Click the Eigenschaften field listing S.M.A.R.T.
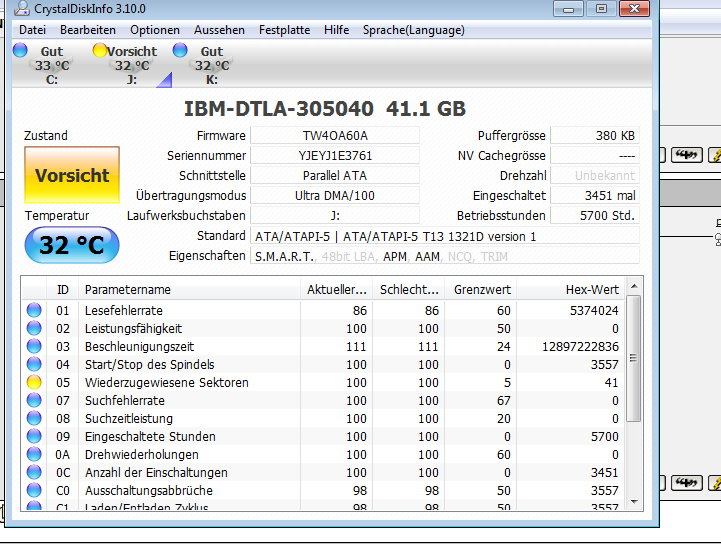Viewport: 721px width, 544px height. tap(445, 256)
